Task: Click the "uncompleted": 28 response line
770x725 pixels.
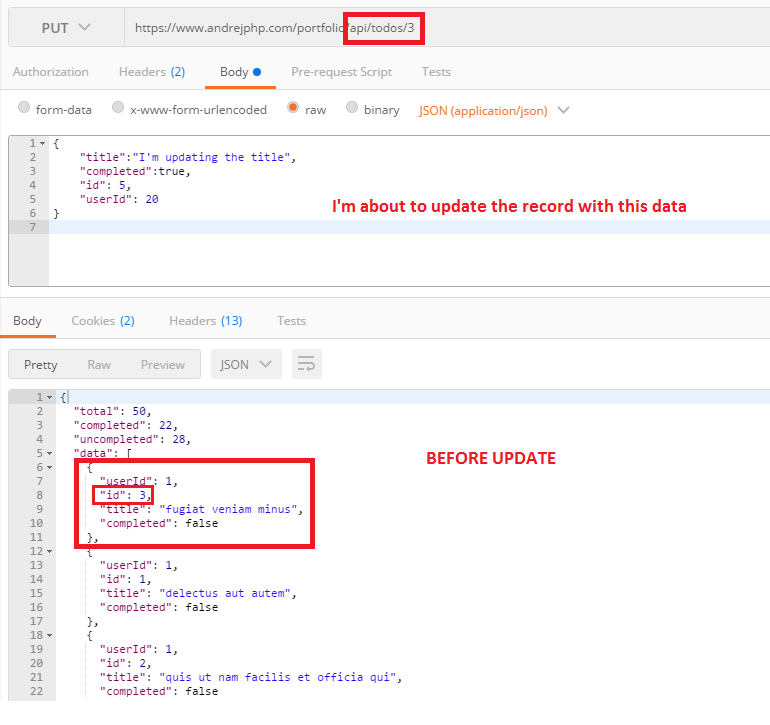Action: tap(132, 439)
